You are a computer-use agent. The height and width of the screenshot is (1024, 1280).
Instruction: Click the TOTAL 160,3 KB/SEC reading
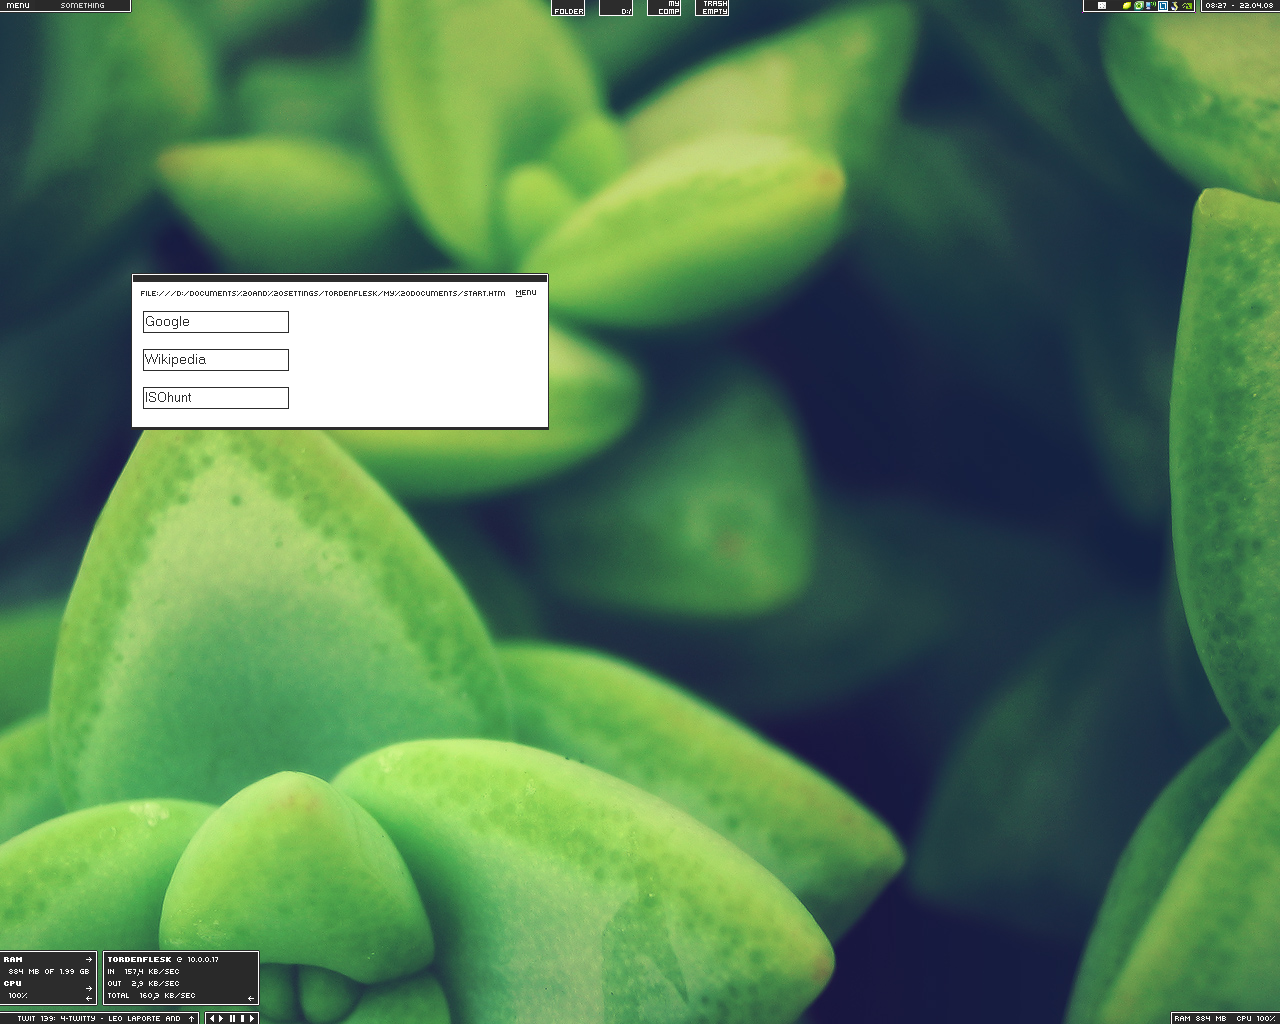(x=151, y=995)
